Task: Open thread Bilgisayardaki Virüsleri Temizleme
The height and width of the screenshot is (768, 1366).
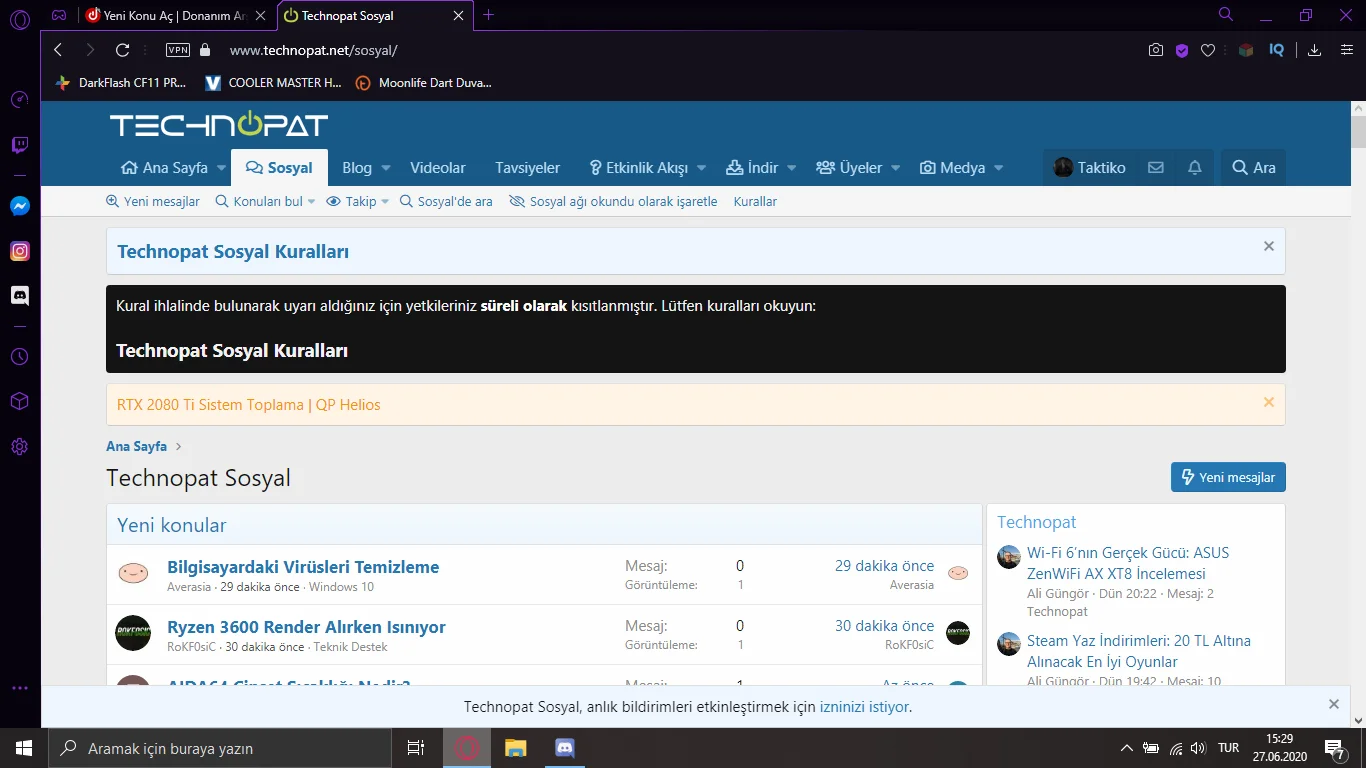Action: click(303, 567)
